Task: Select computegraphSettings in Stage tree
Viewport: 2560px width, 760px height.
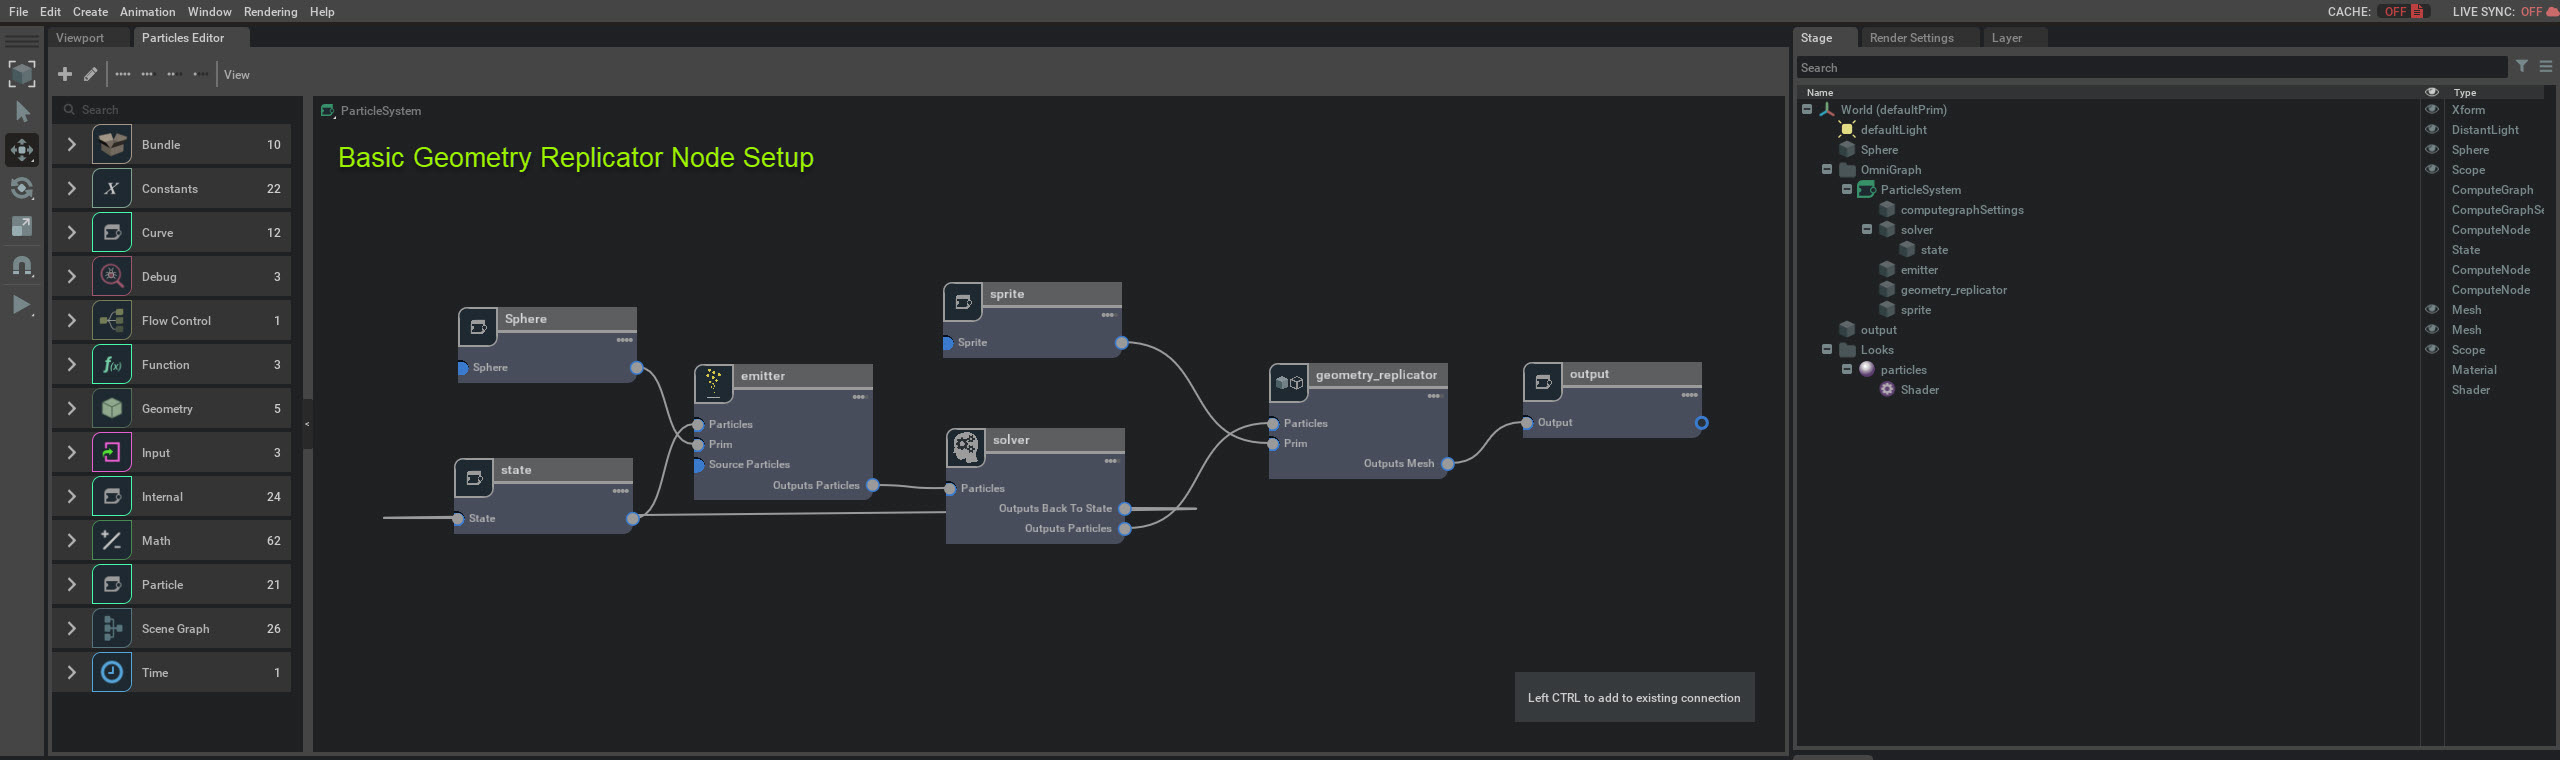Action: tap(1961, 210)
